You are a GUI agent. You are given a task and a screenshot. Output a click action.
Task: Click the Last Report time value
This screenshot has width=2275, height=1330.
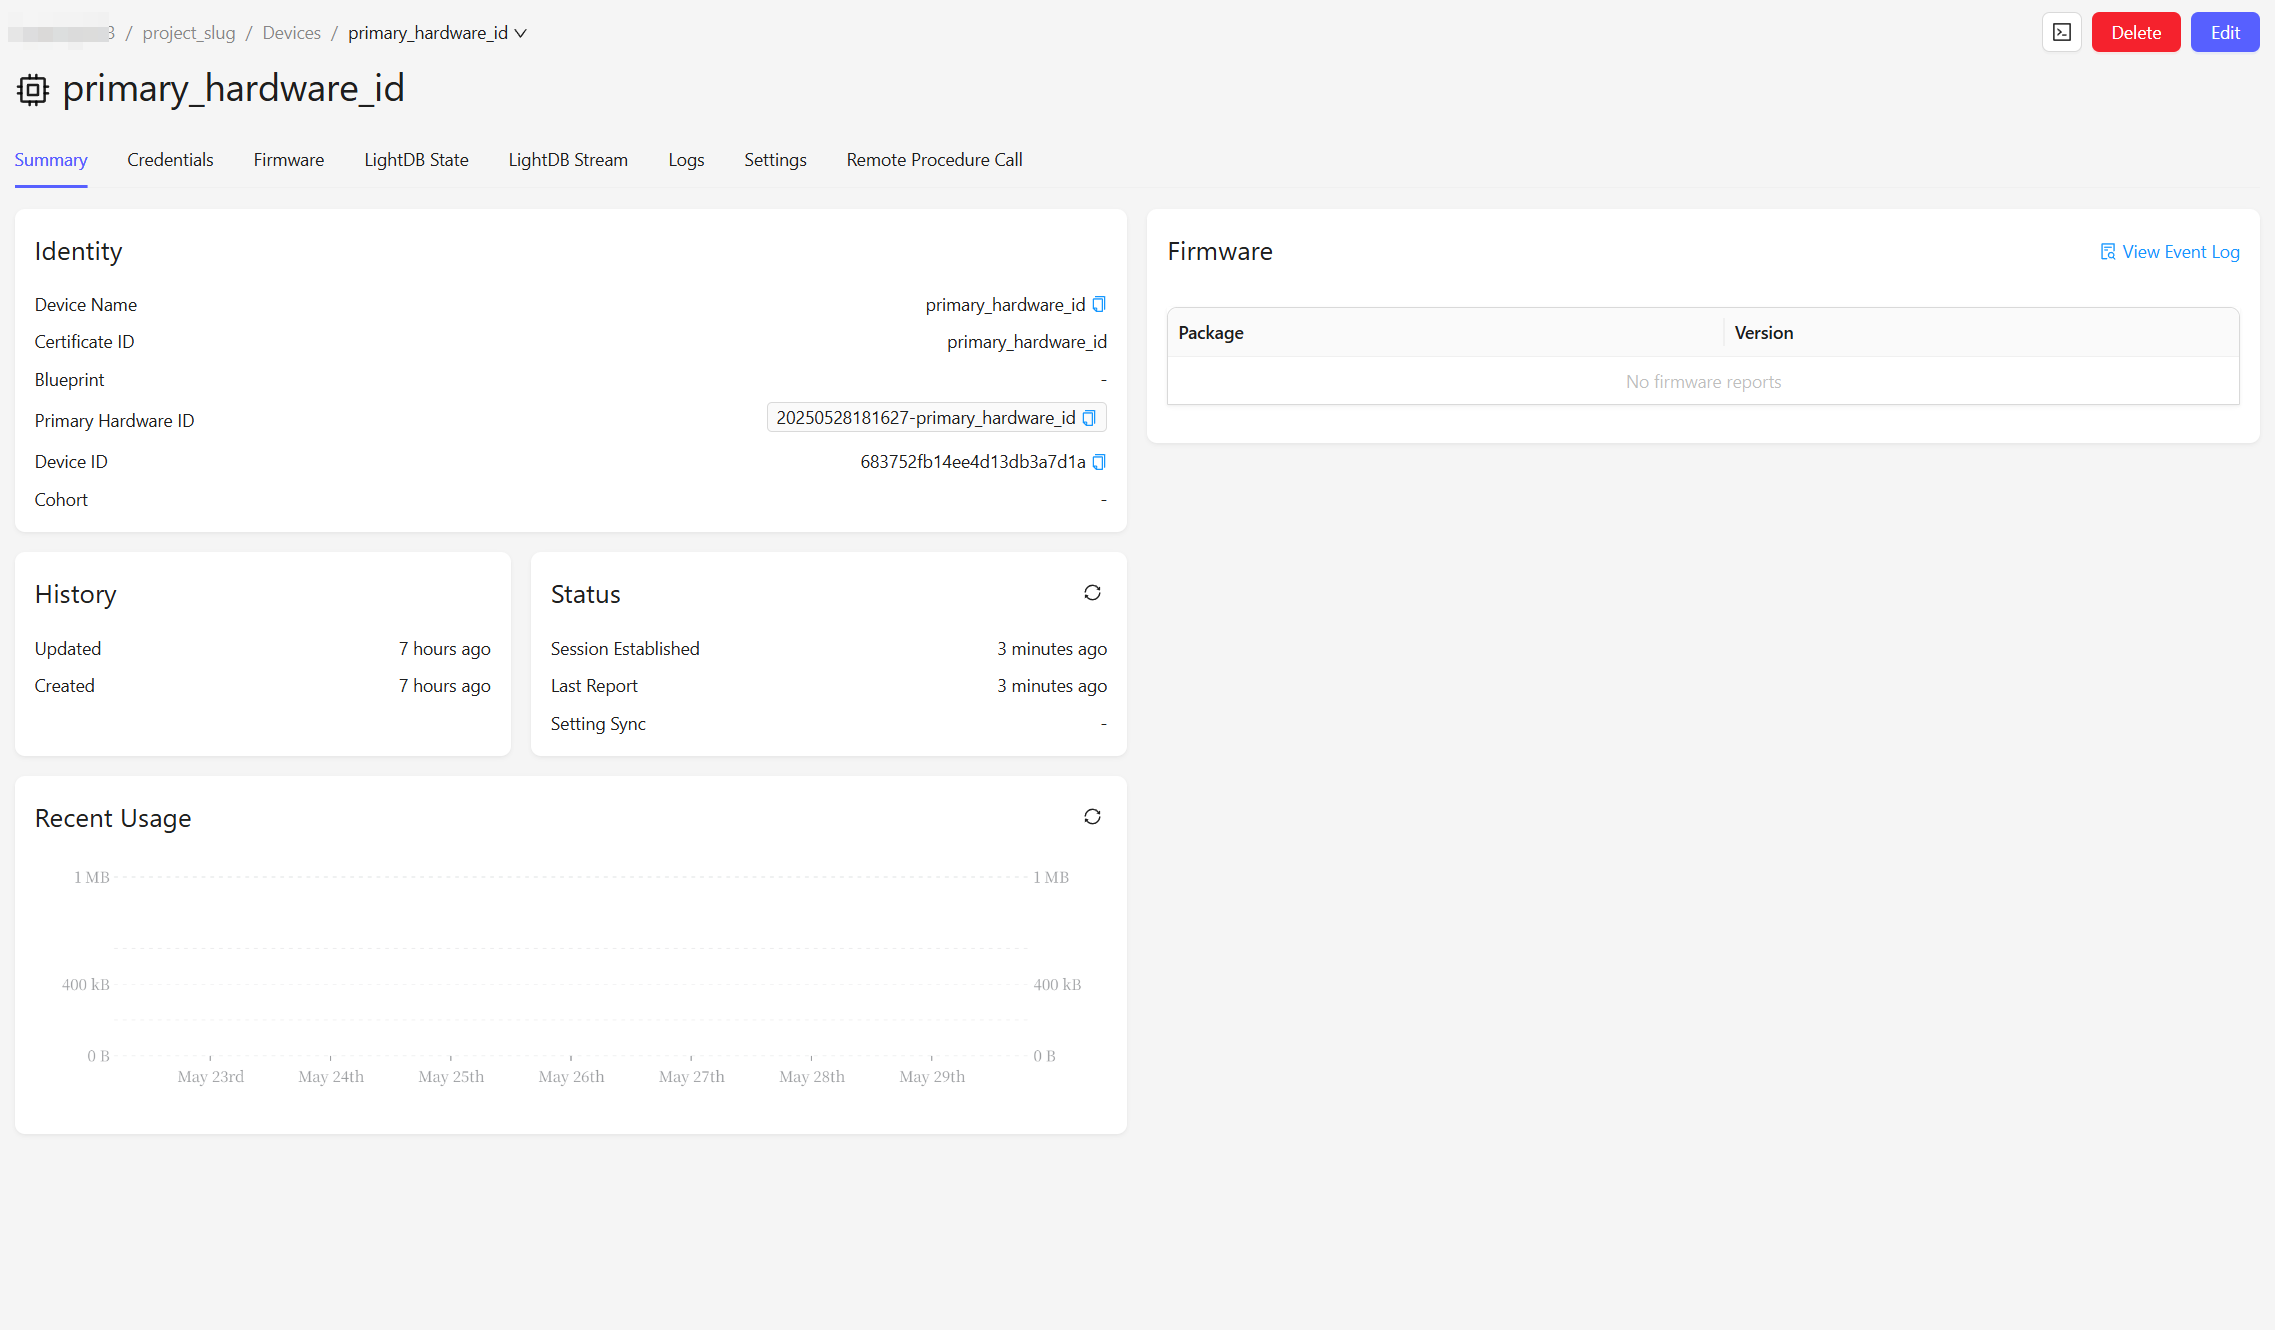[1052, 686]
